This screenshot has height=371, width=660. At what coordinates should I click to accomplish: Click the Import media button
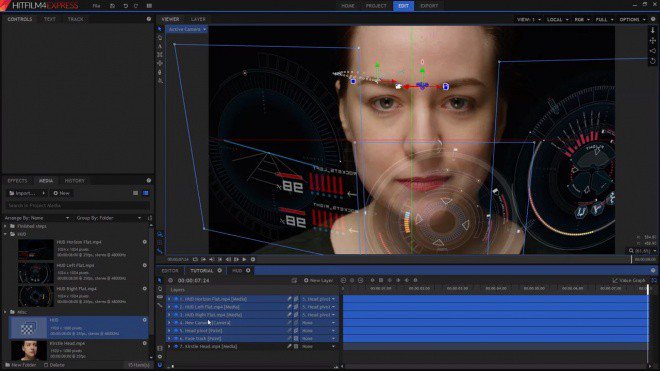[27, 193]
